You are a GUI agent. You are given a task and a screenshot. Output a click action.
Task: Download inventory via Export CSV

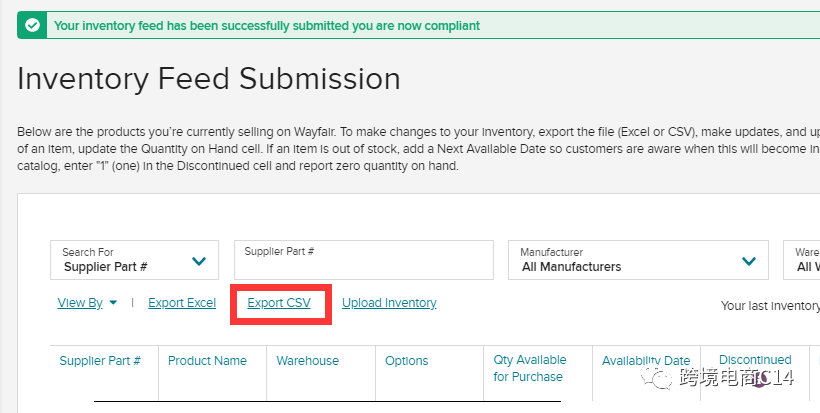click(x=279, y=303)
